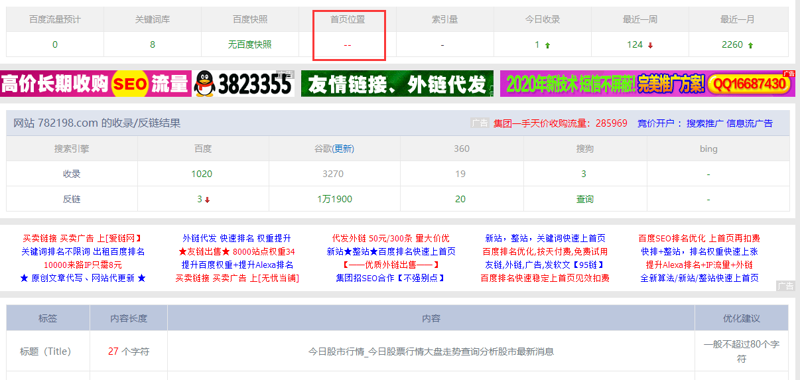Image resolution: width=800 pixels, height=380 pixels.
Task: Open ad link 买卖链接 买卖广告 上[无忧当铺]
Action: click(x=237, y=278)
